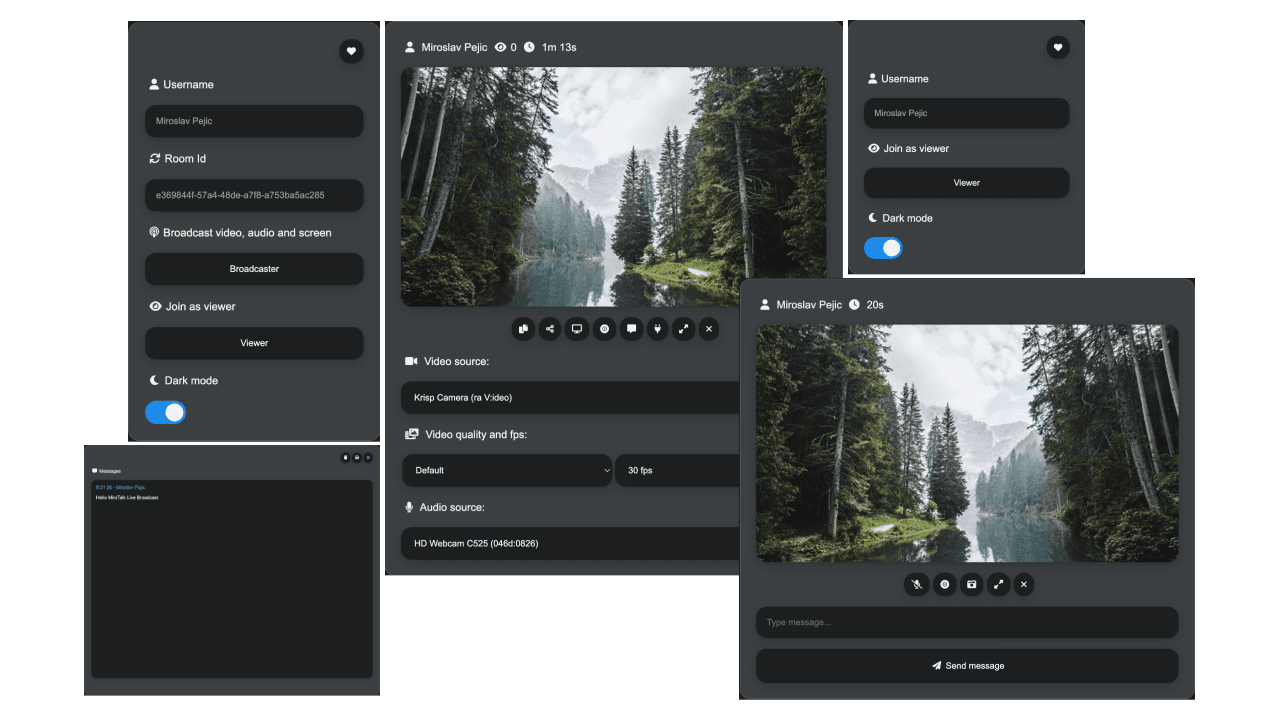Click the share room icon
1280x720 pixels.
pos(550,329)
